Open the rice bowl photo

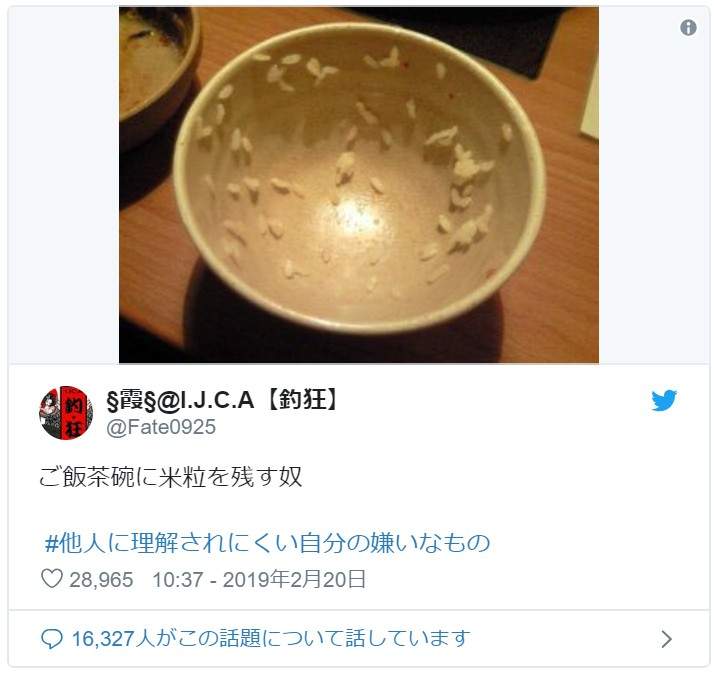[x=359, y=185]
